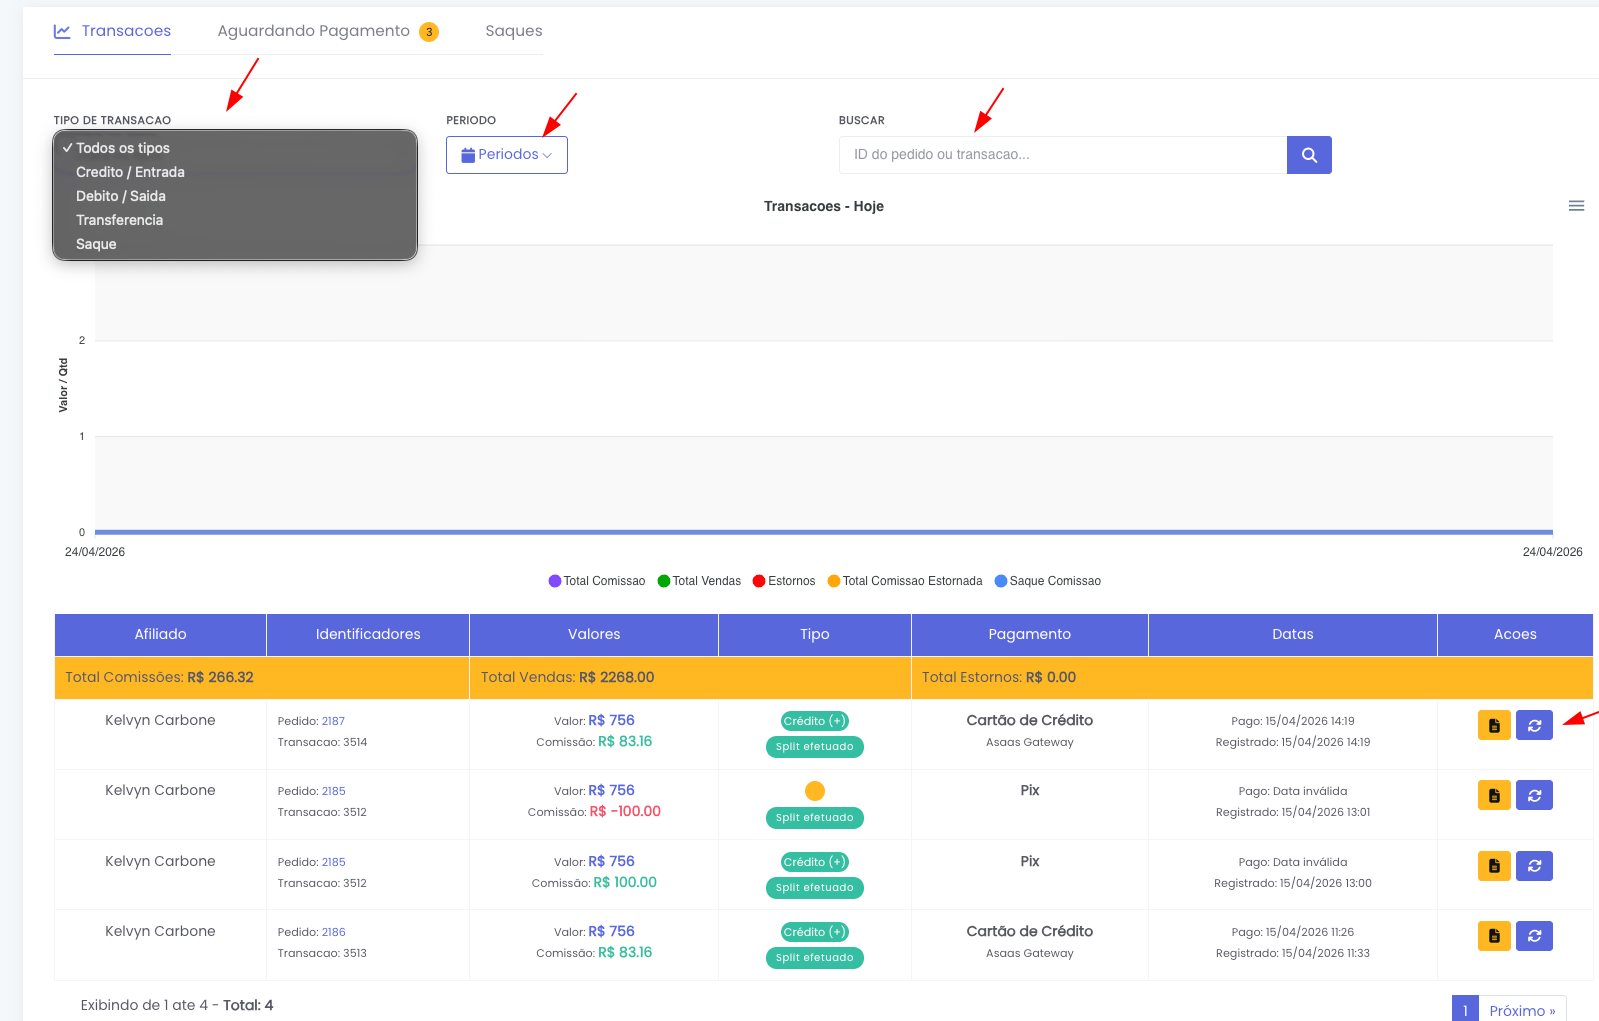
Task: Choose Saque from the type list
Action: (x=96, y=244)
